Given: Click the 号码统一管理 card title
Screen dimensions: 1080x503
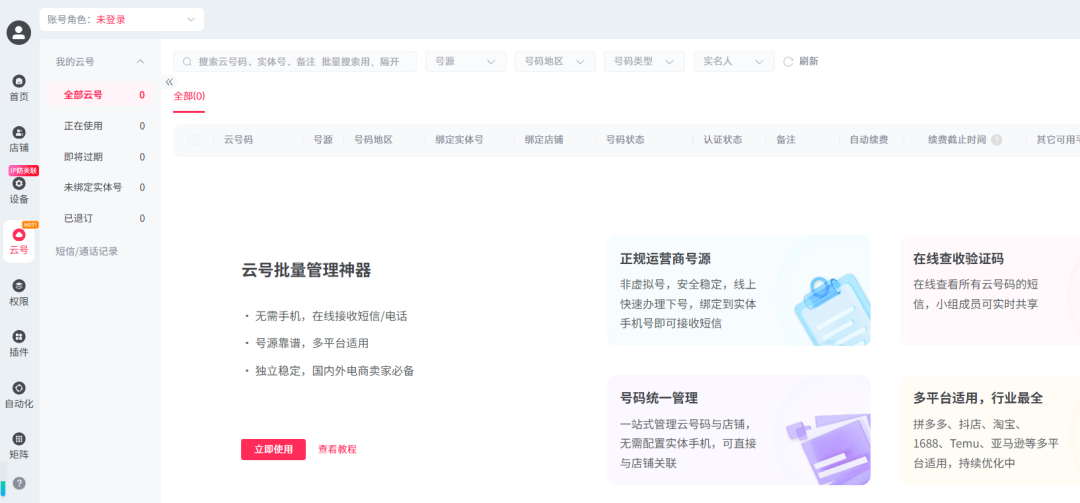Looking at the screenshot, I should click(x=659, y=398).
